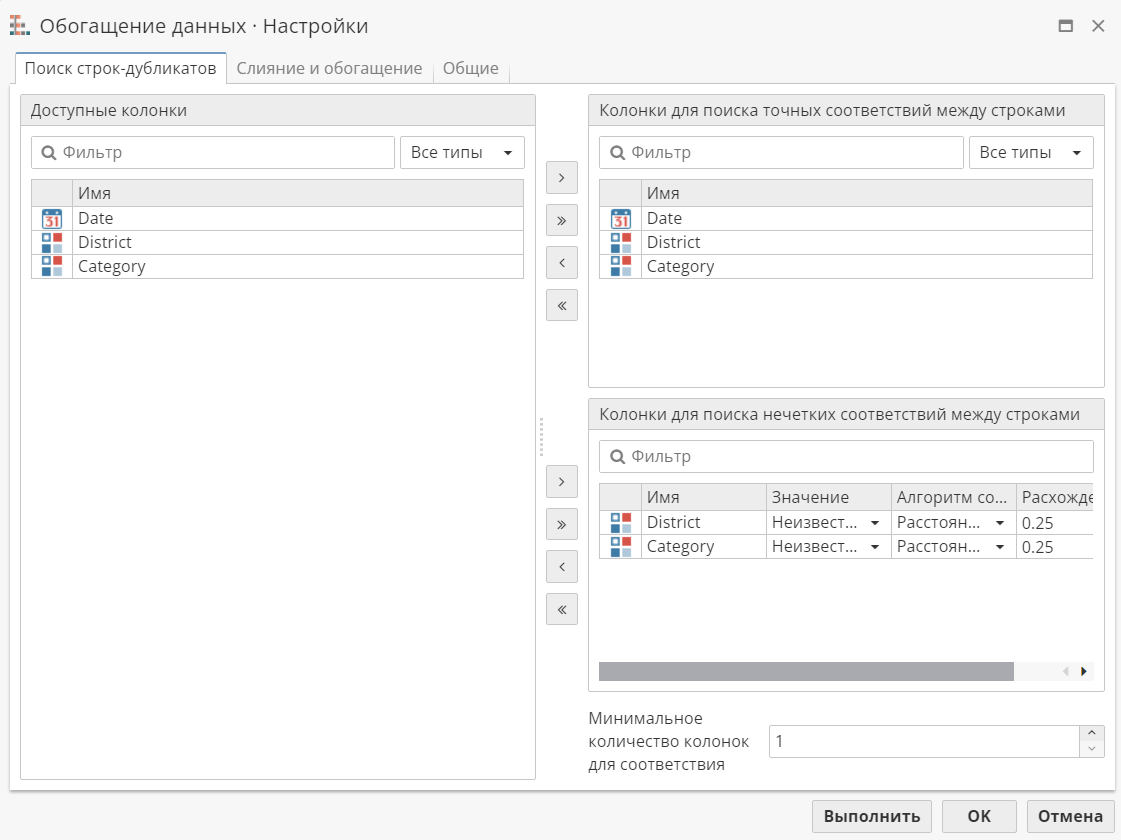Click the magnifier icon in fuzzy match filter

(616, 456)
